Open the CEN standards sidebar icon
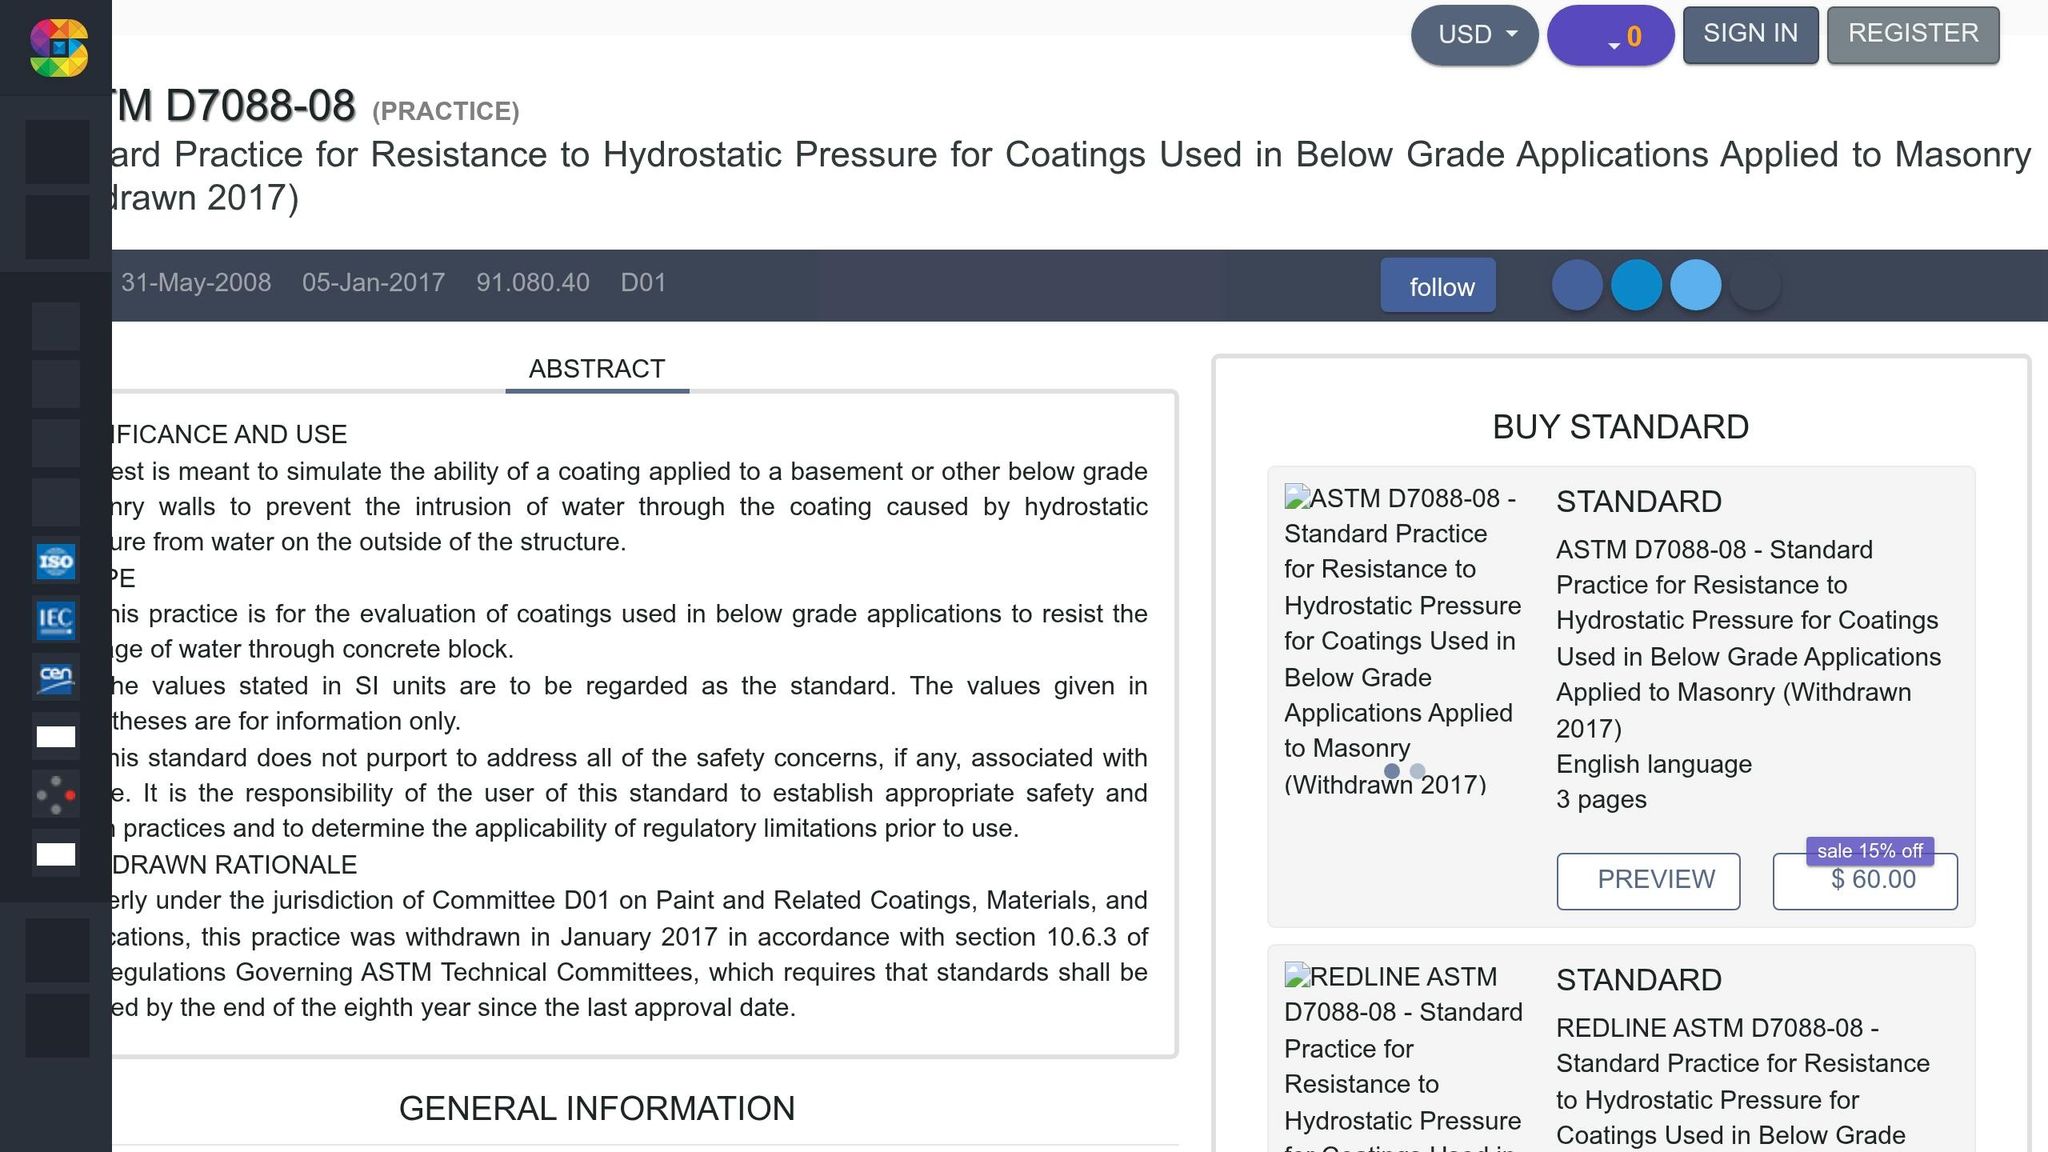Image resolution: width=2048 pixels, height=1152 pixels. tap(56, 678)
